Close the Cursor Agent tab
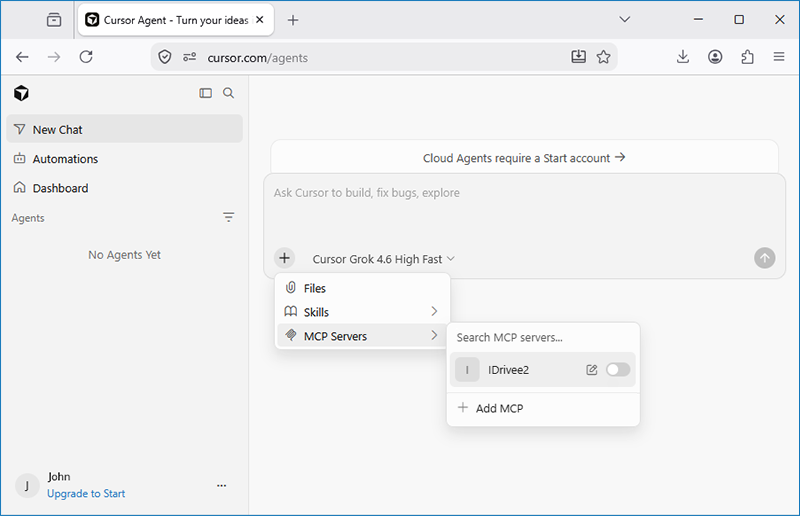This screenshot has width=800, height=516. point(260,20)
